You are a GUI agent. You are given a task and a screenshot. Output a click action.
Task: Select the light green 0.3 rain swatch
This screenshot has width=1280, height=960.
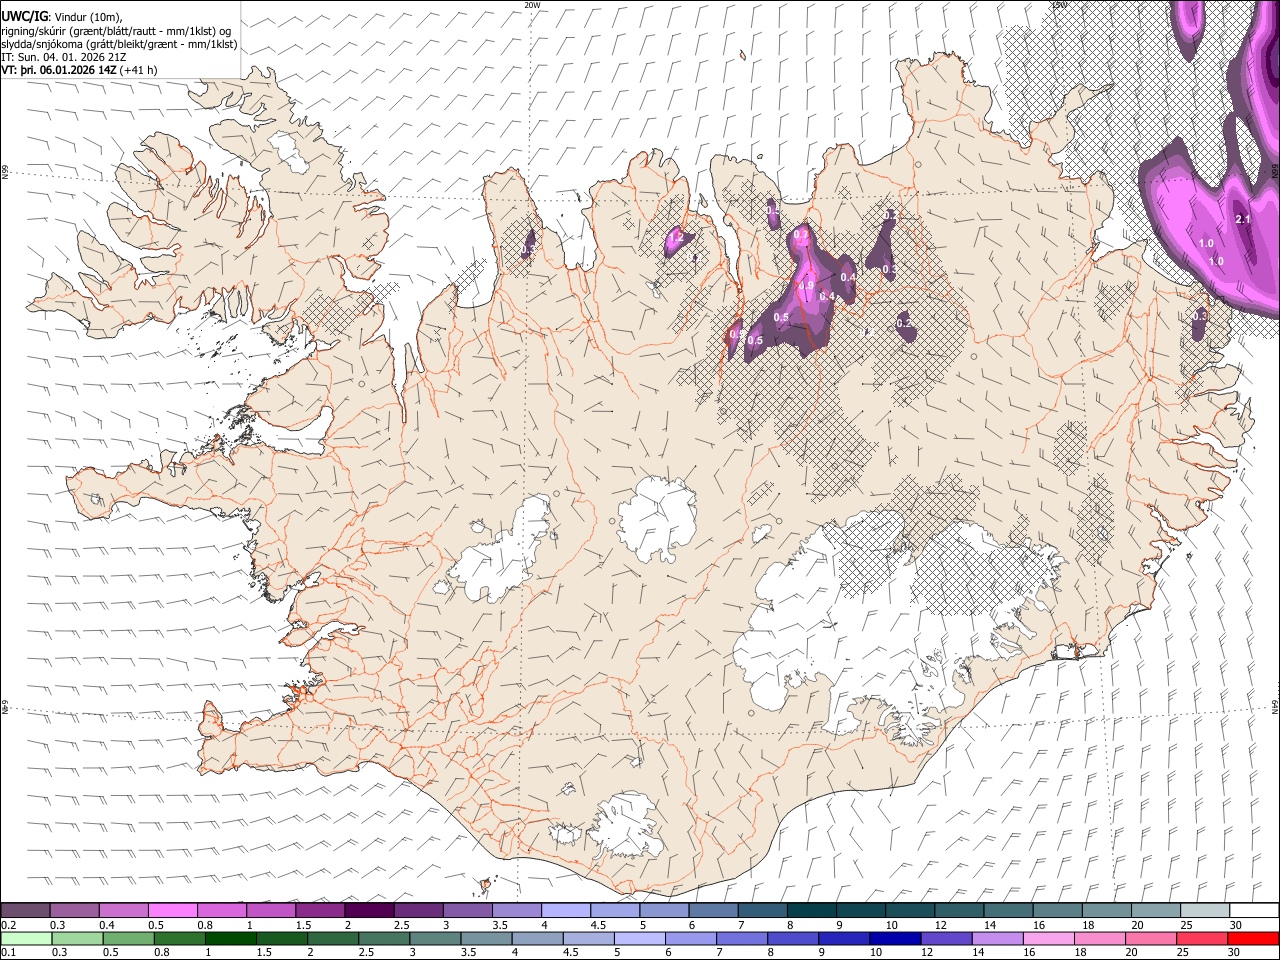[77, 939]
